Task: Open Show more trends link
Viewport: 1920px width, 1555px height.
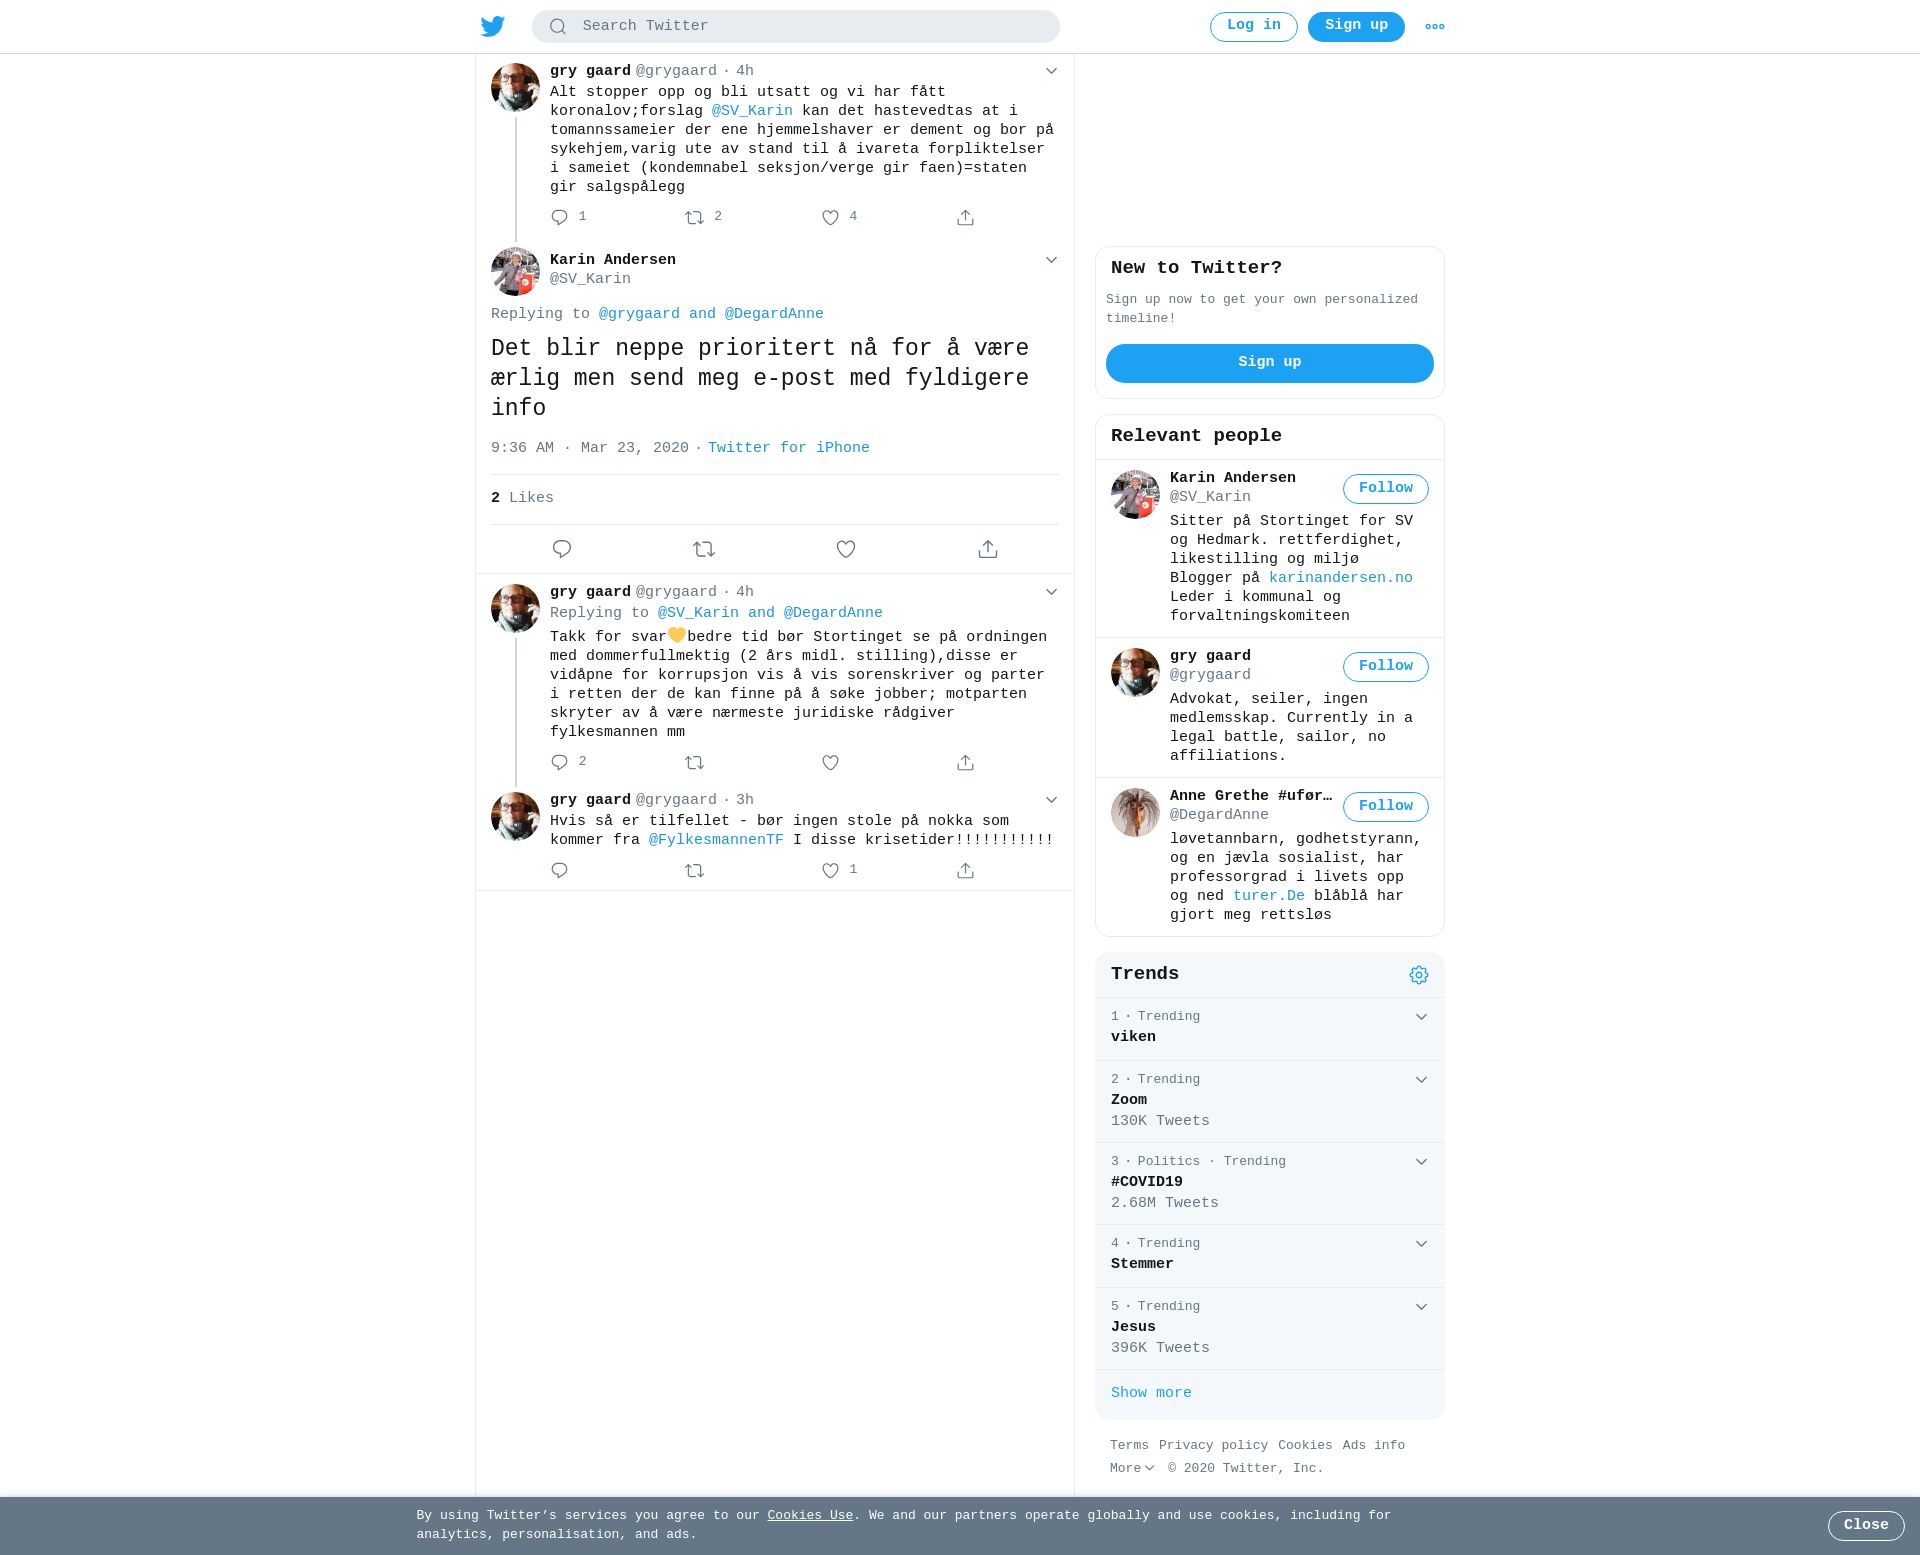Action: 1151,1393
